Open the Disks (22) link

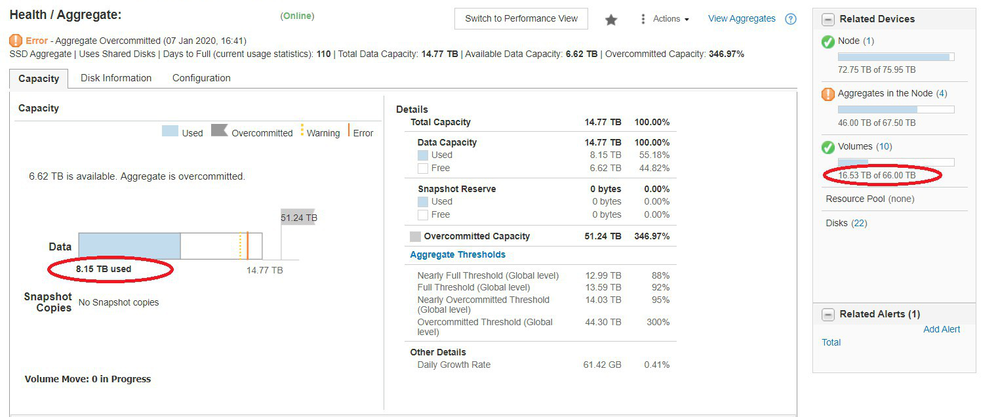846,223
